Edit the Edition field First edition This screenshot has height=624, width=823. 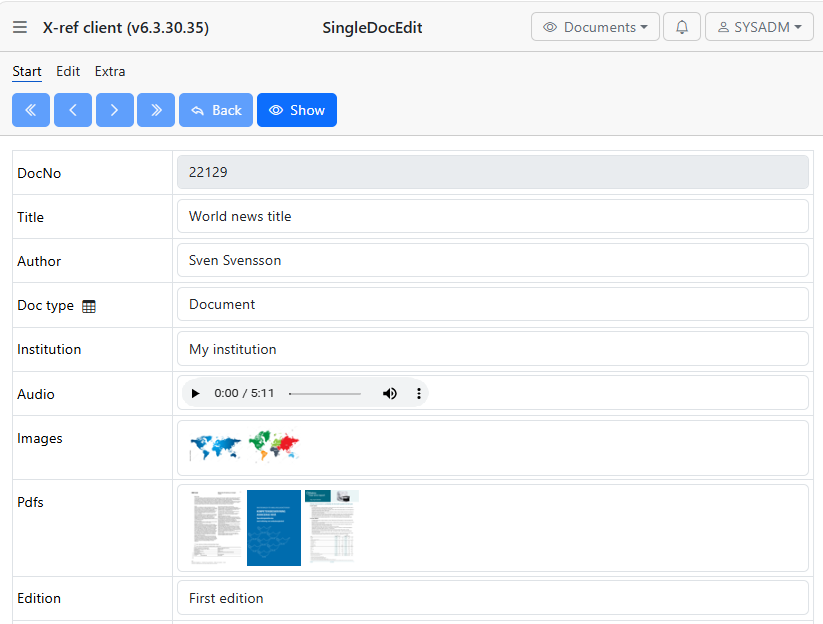pyautogui.click(x=492, y=598)
